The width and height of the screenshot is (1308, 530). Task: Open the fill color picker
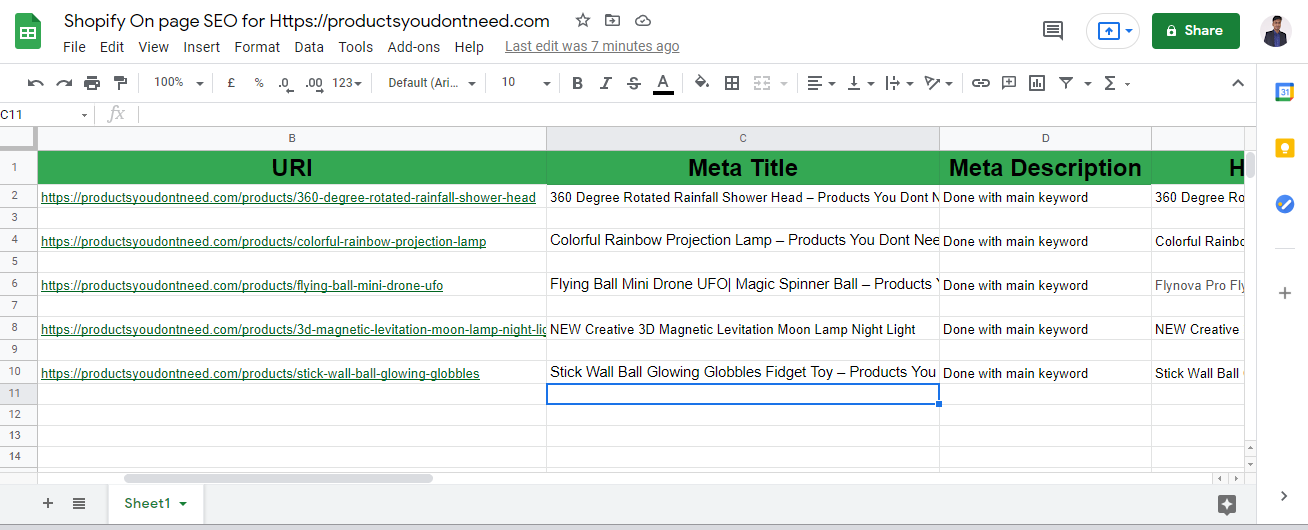click(x=702, y=83)
